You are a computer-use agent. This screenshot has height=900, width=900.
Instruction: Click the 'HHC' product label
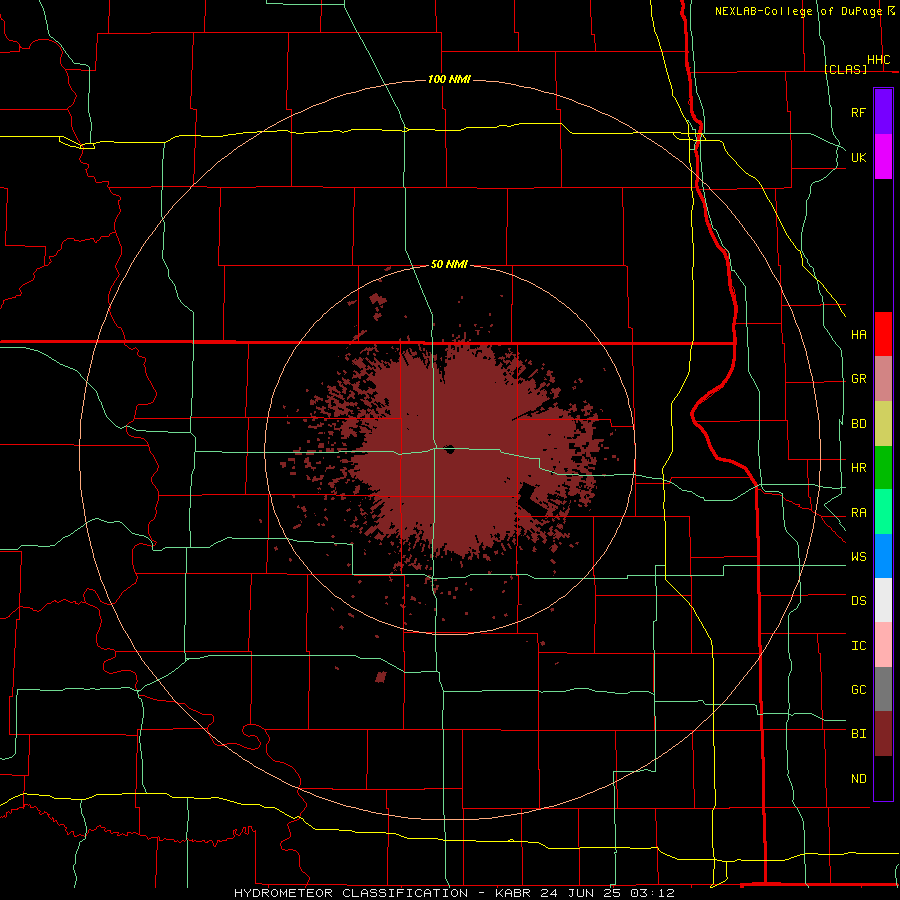coord(879,60)
